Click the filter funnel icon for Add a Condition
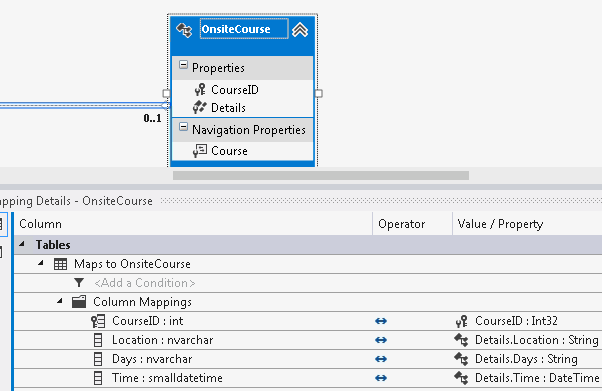Viewport: 602px width, 391px height. point(79,283)
